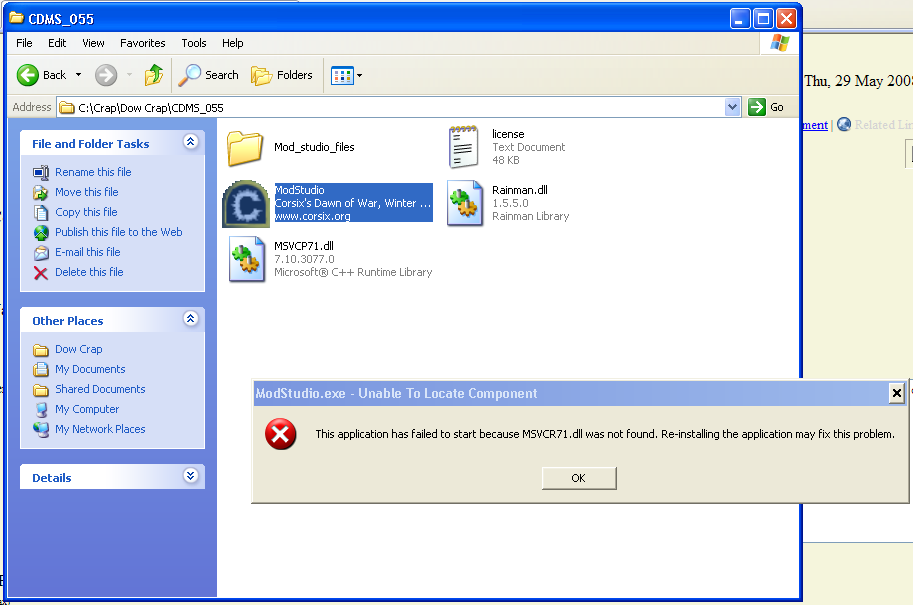Click the Related Links globe icon in background window

tap(844, 124)
